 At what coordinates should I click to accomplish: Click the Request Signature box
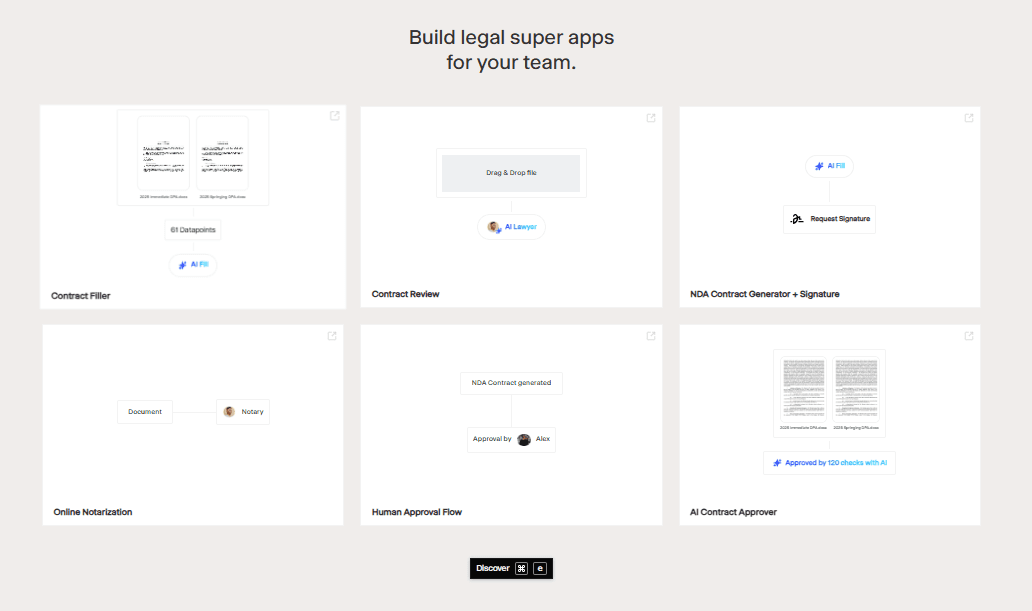(x=829, y=219)
